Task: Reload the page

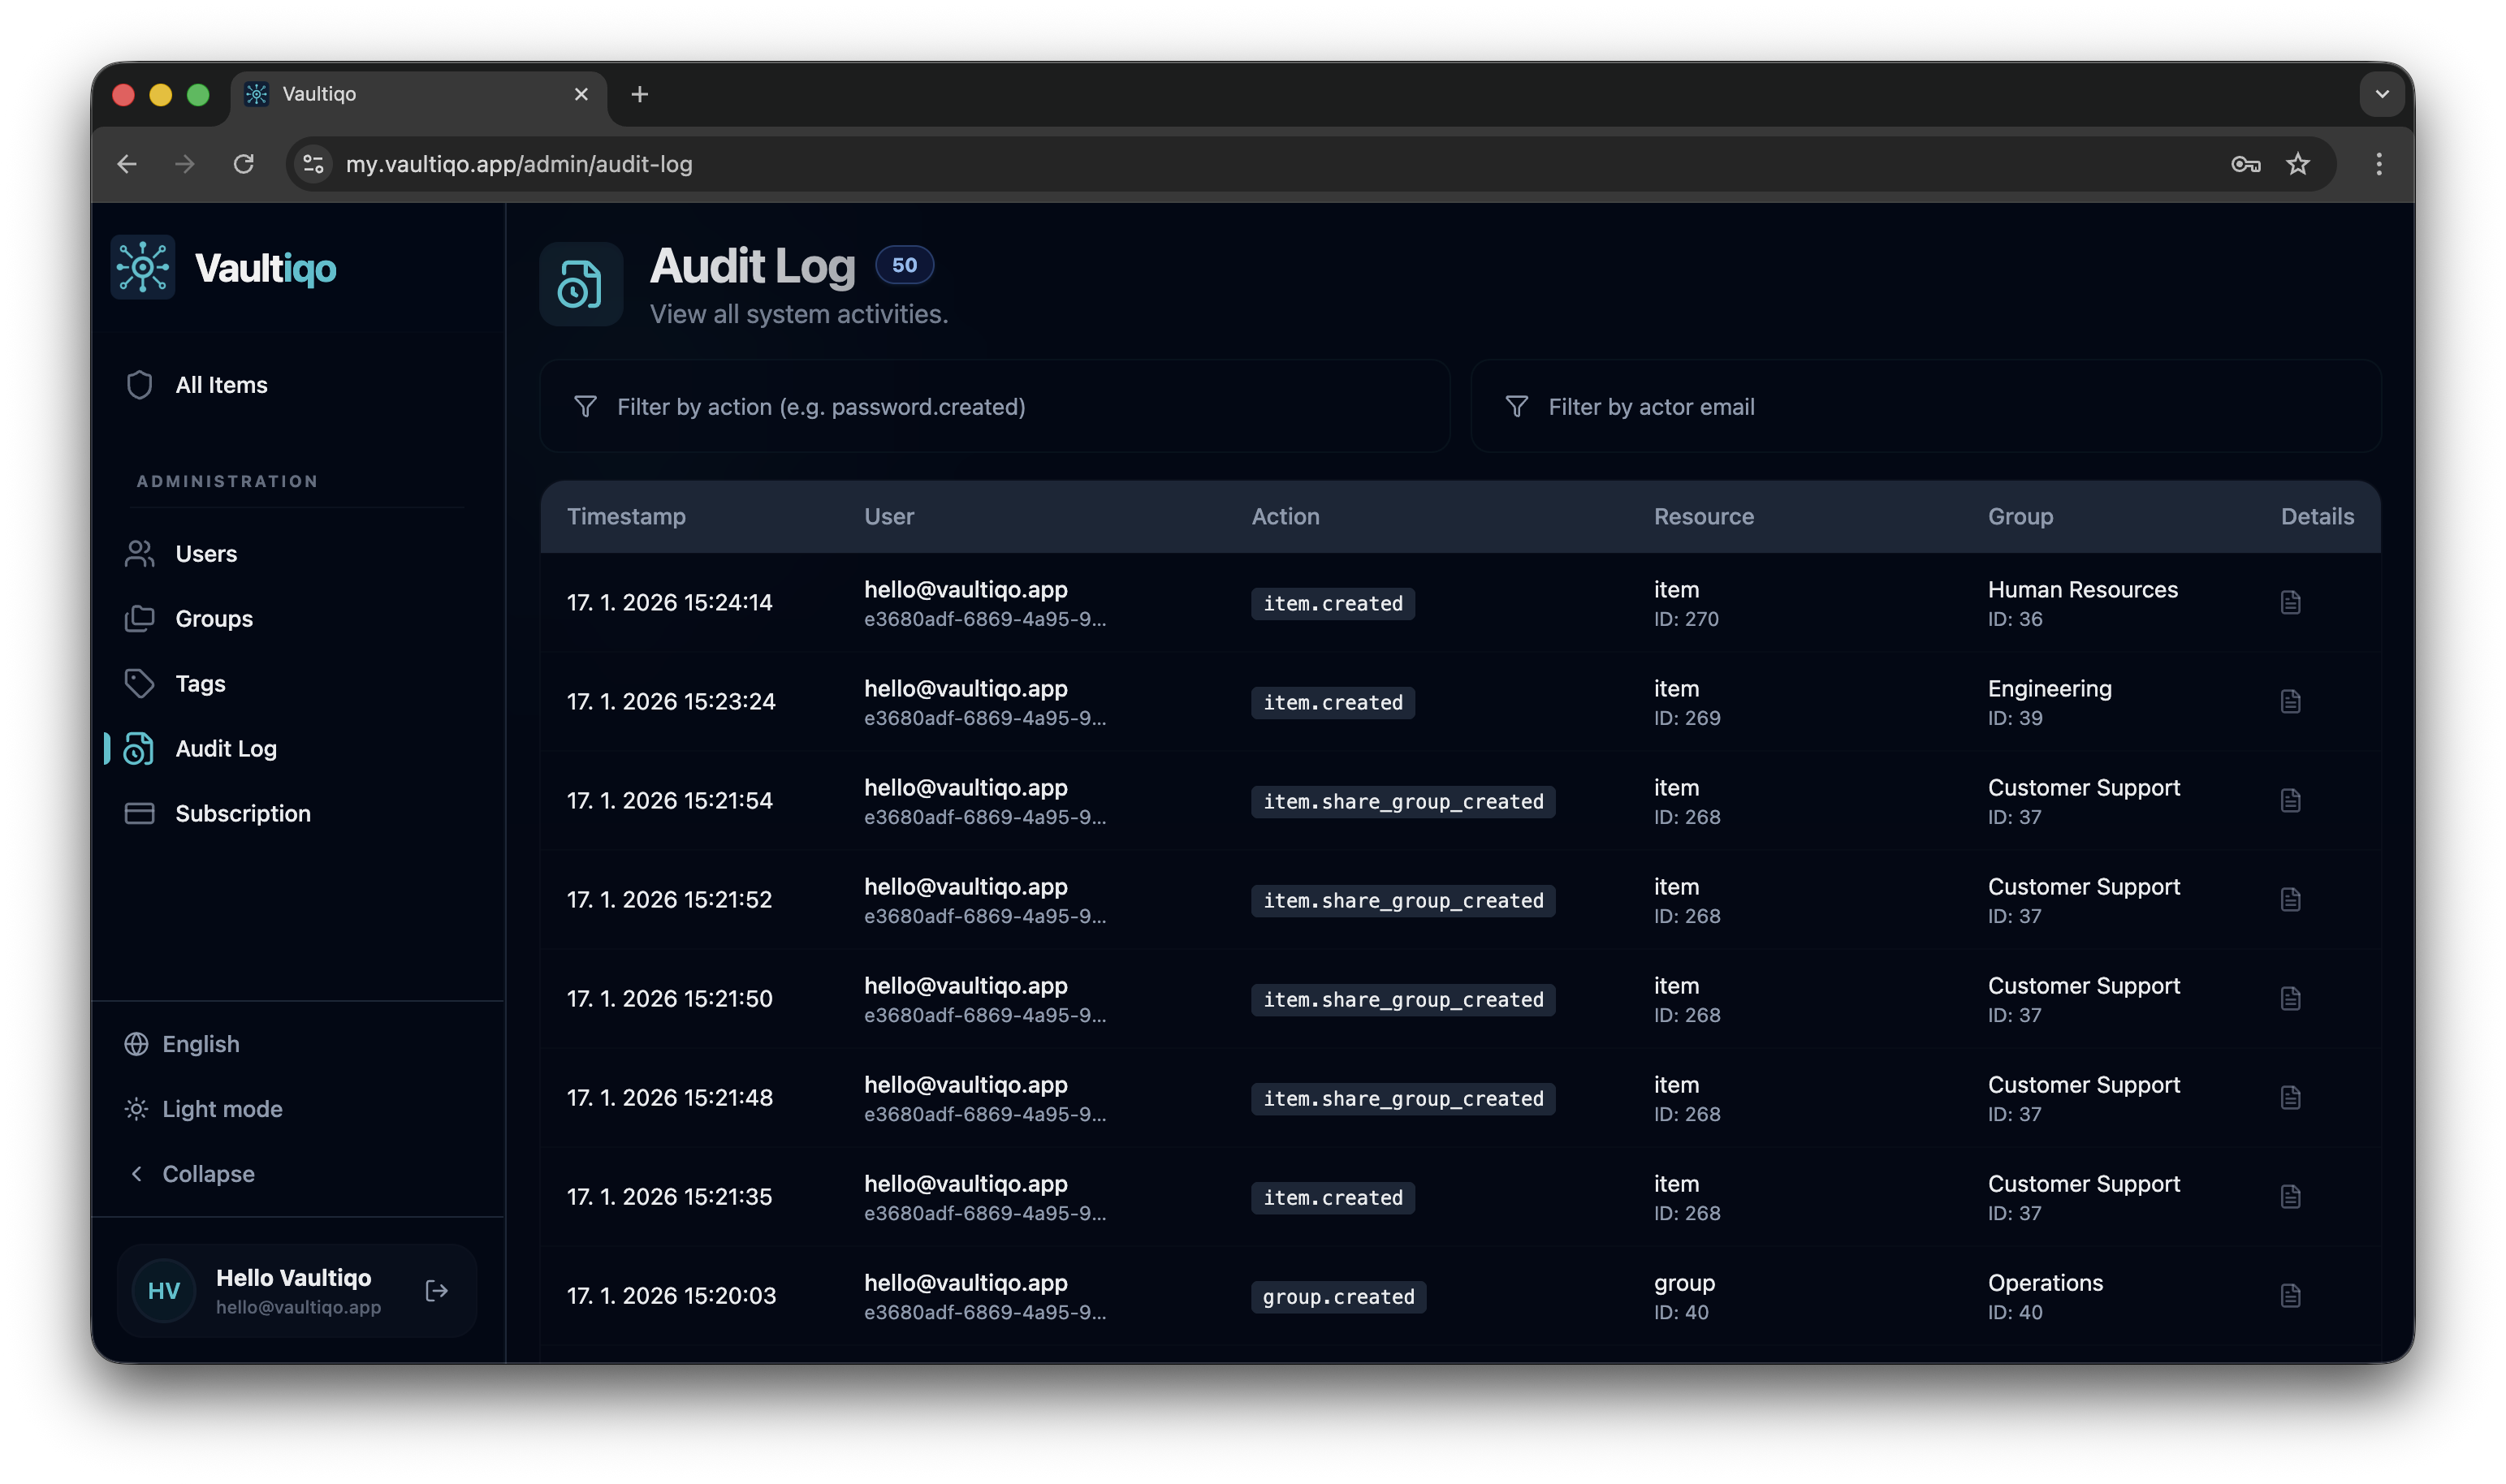Action: pos(243,164)
